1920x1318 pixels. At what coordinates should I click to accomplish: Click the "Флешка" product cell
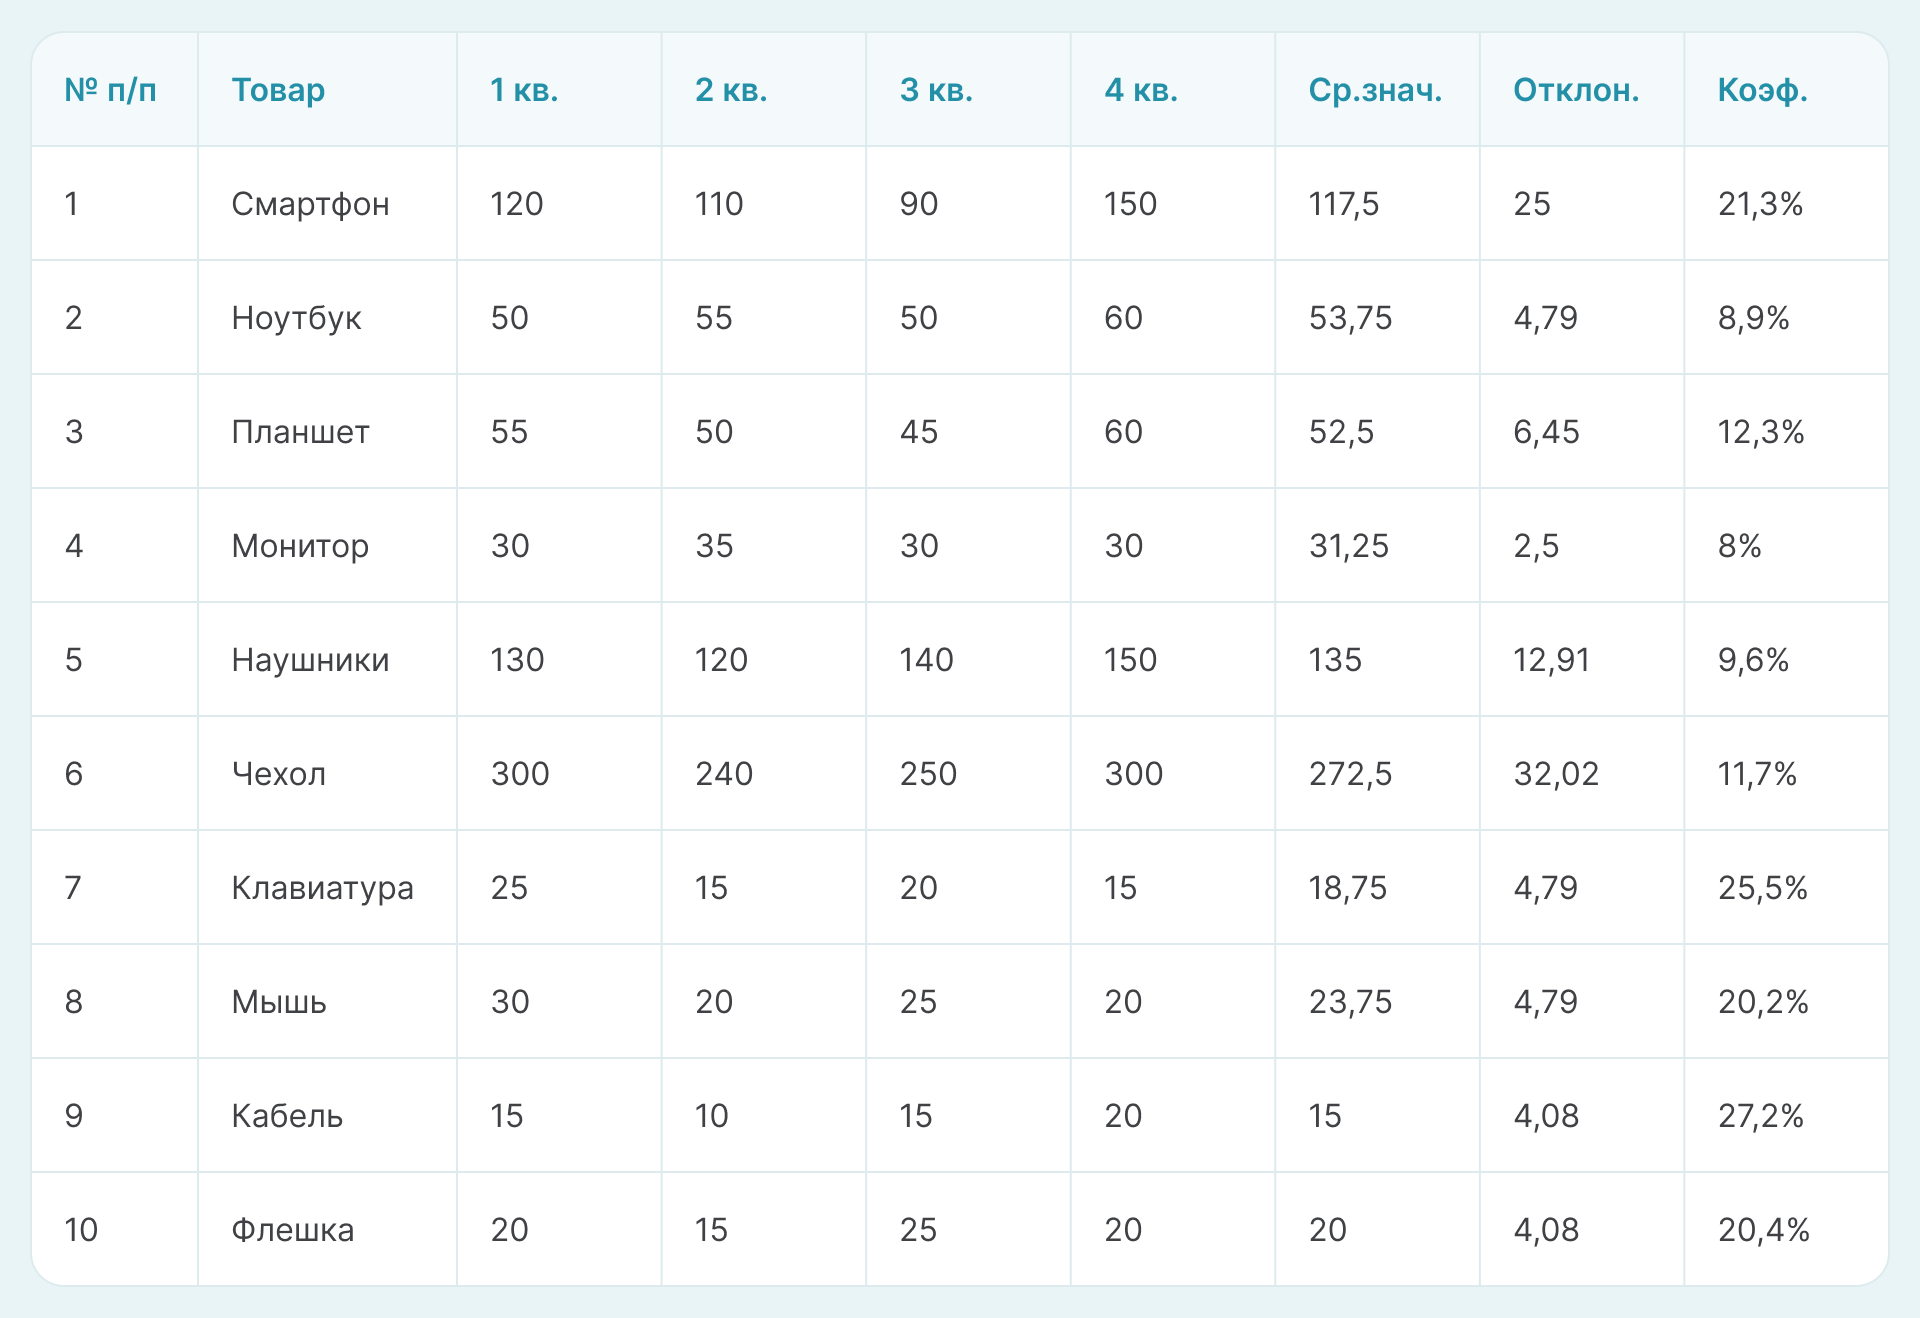[x=292, y=1230]
